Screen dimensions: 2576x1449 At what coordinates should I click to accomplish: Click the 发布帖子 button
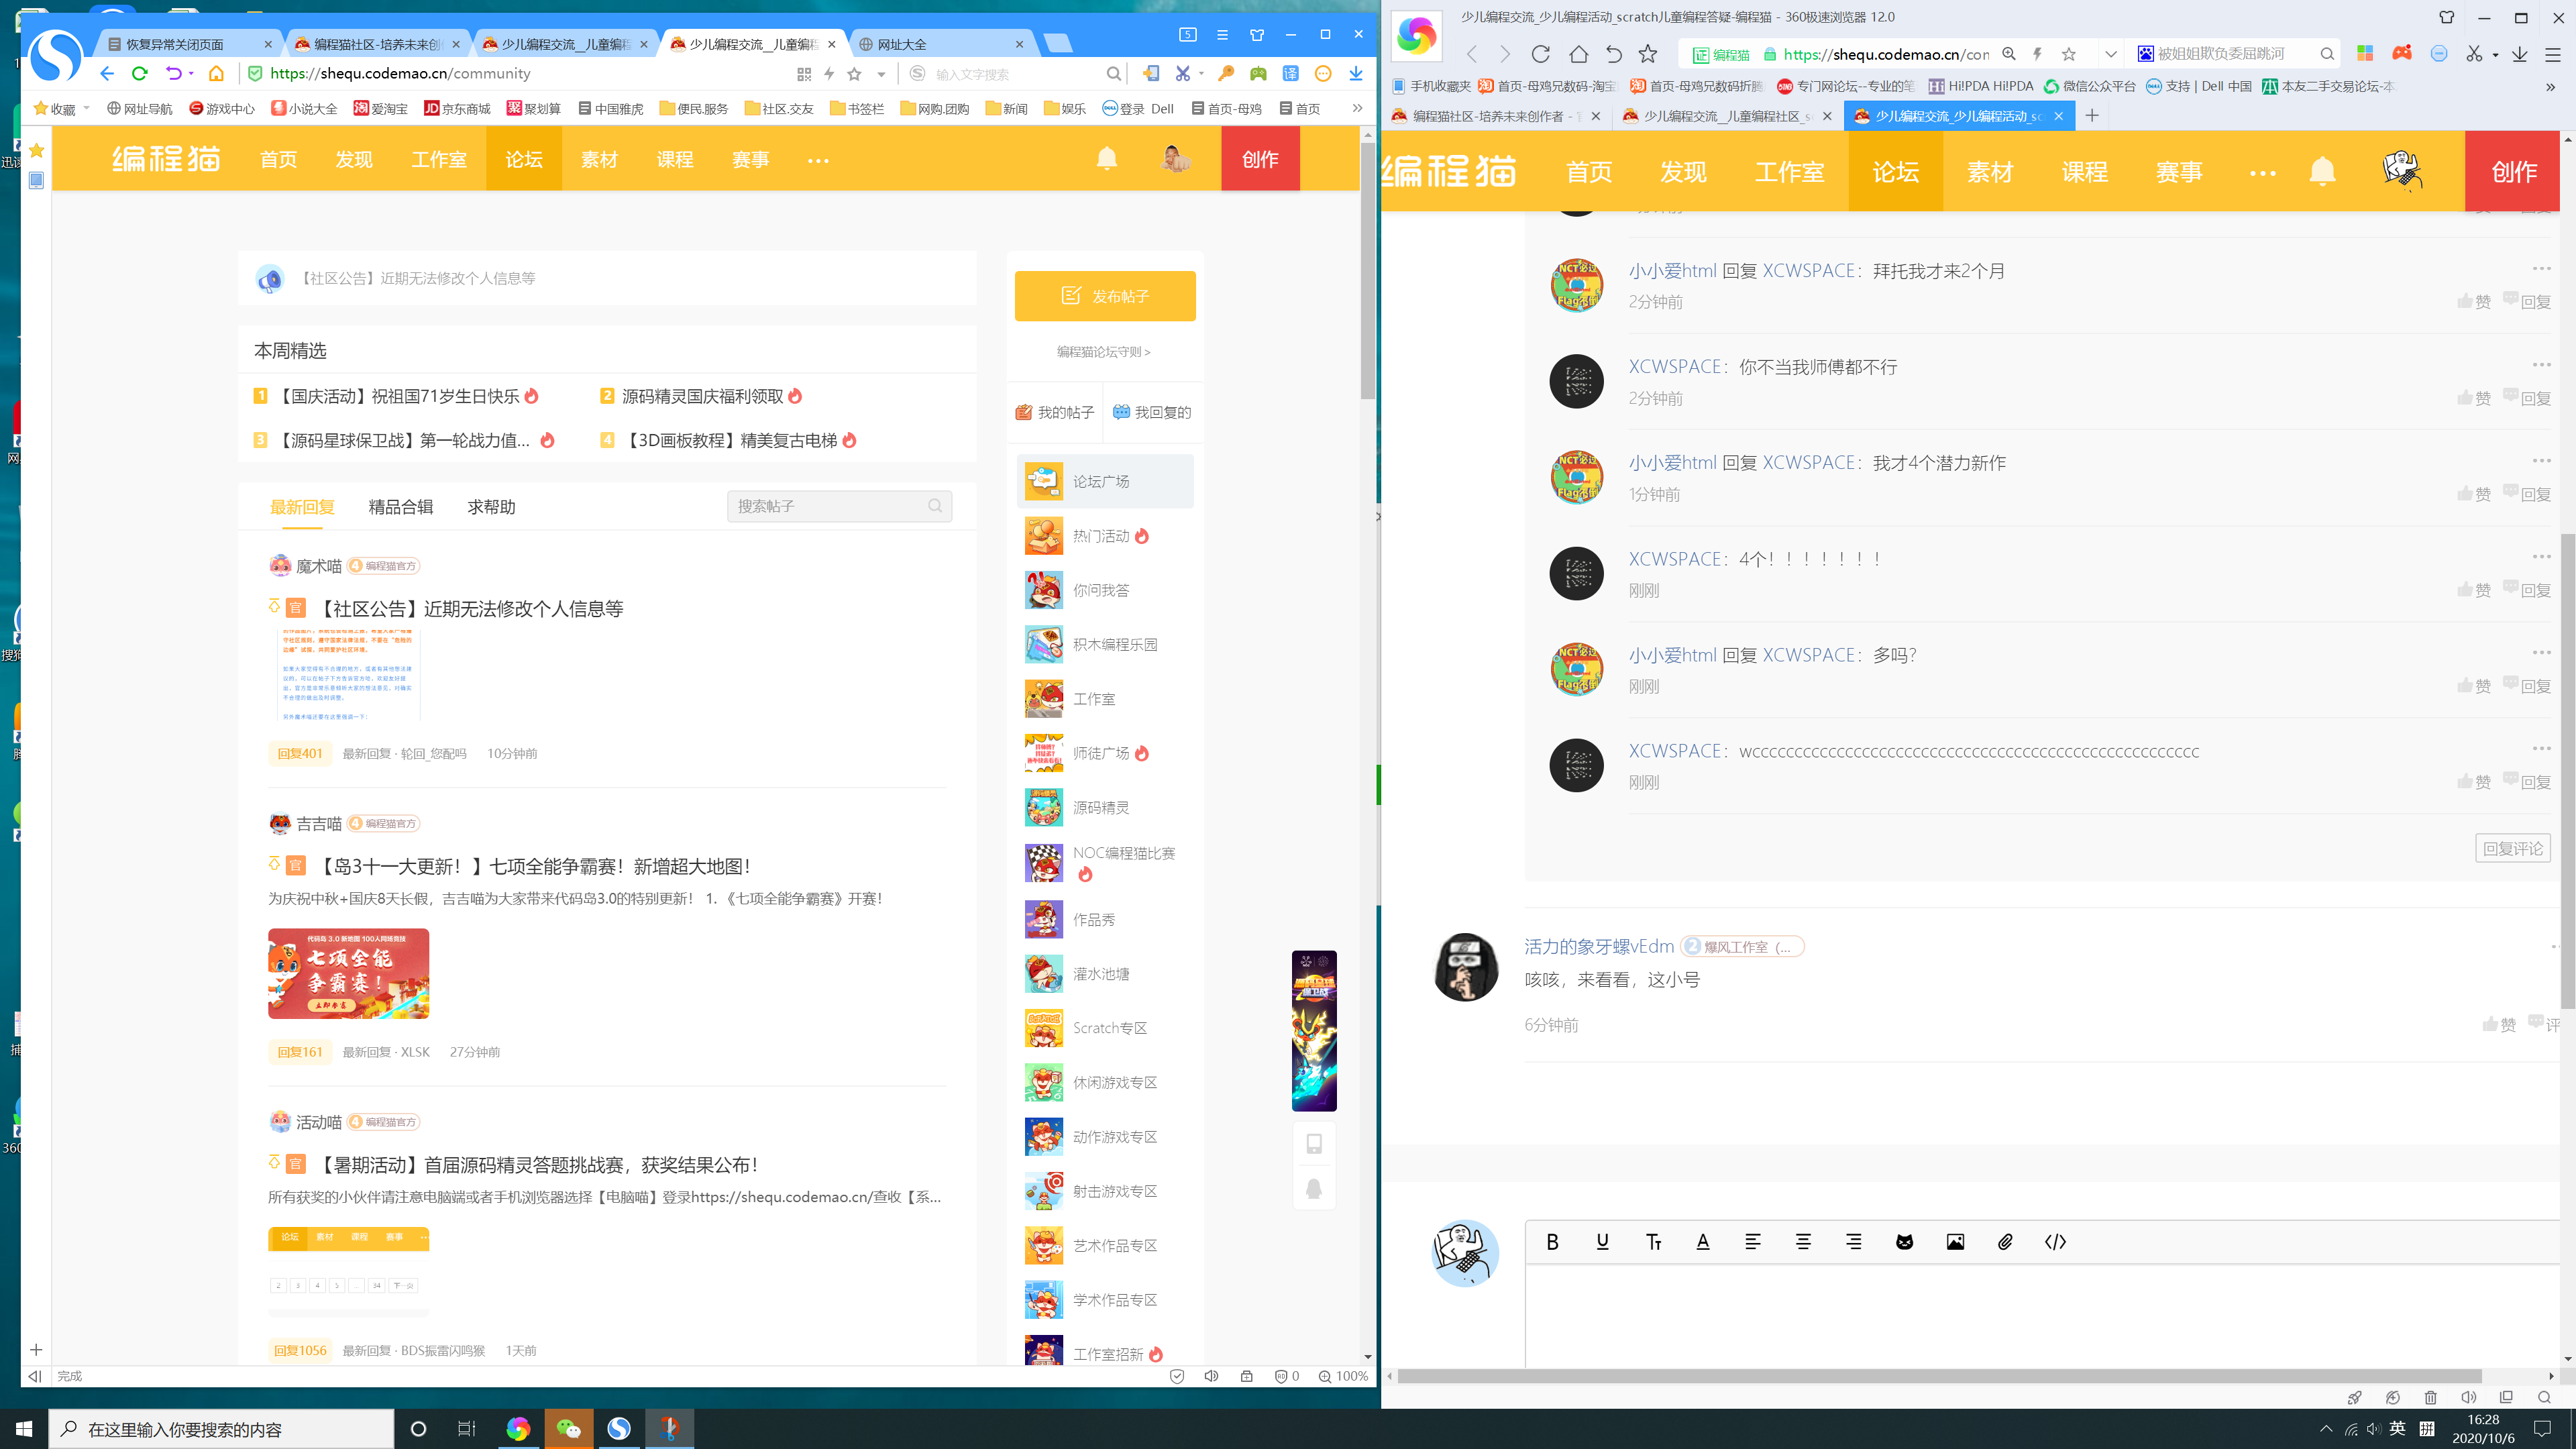1105,296
